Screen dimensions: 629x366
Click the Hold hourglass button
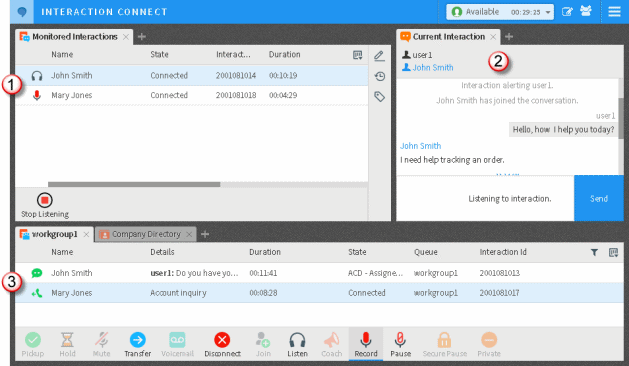click(x=67, y=345)
